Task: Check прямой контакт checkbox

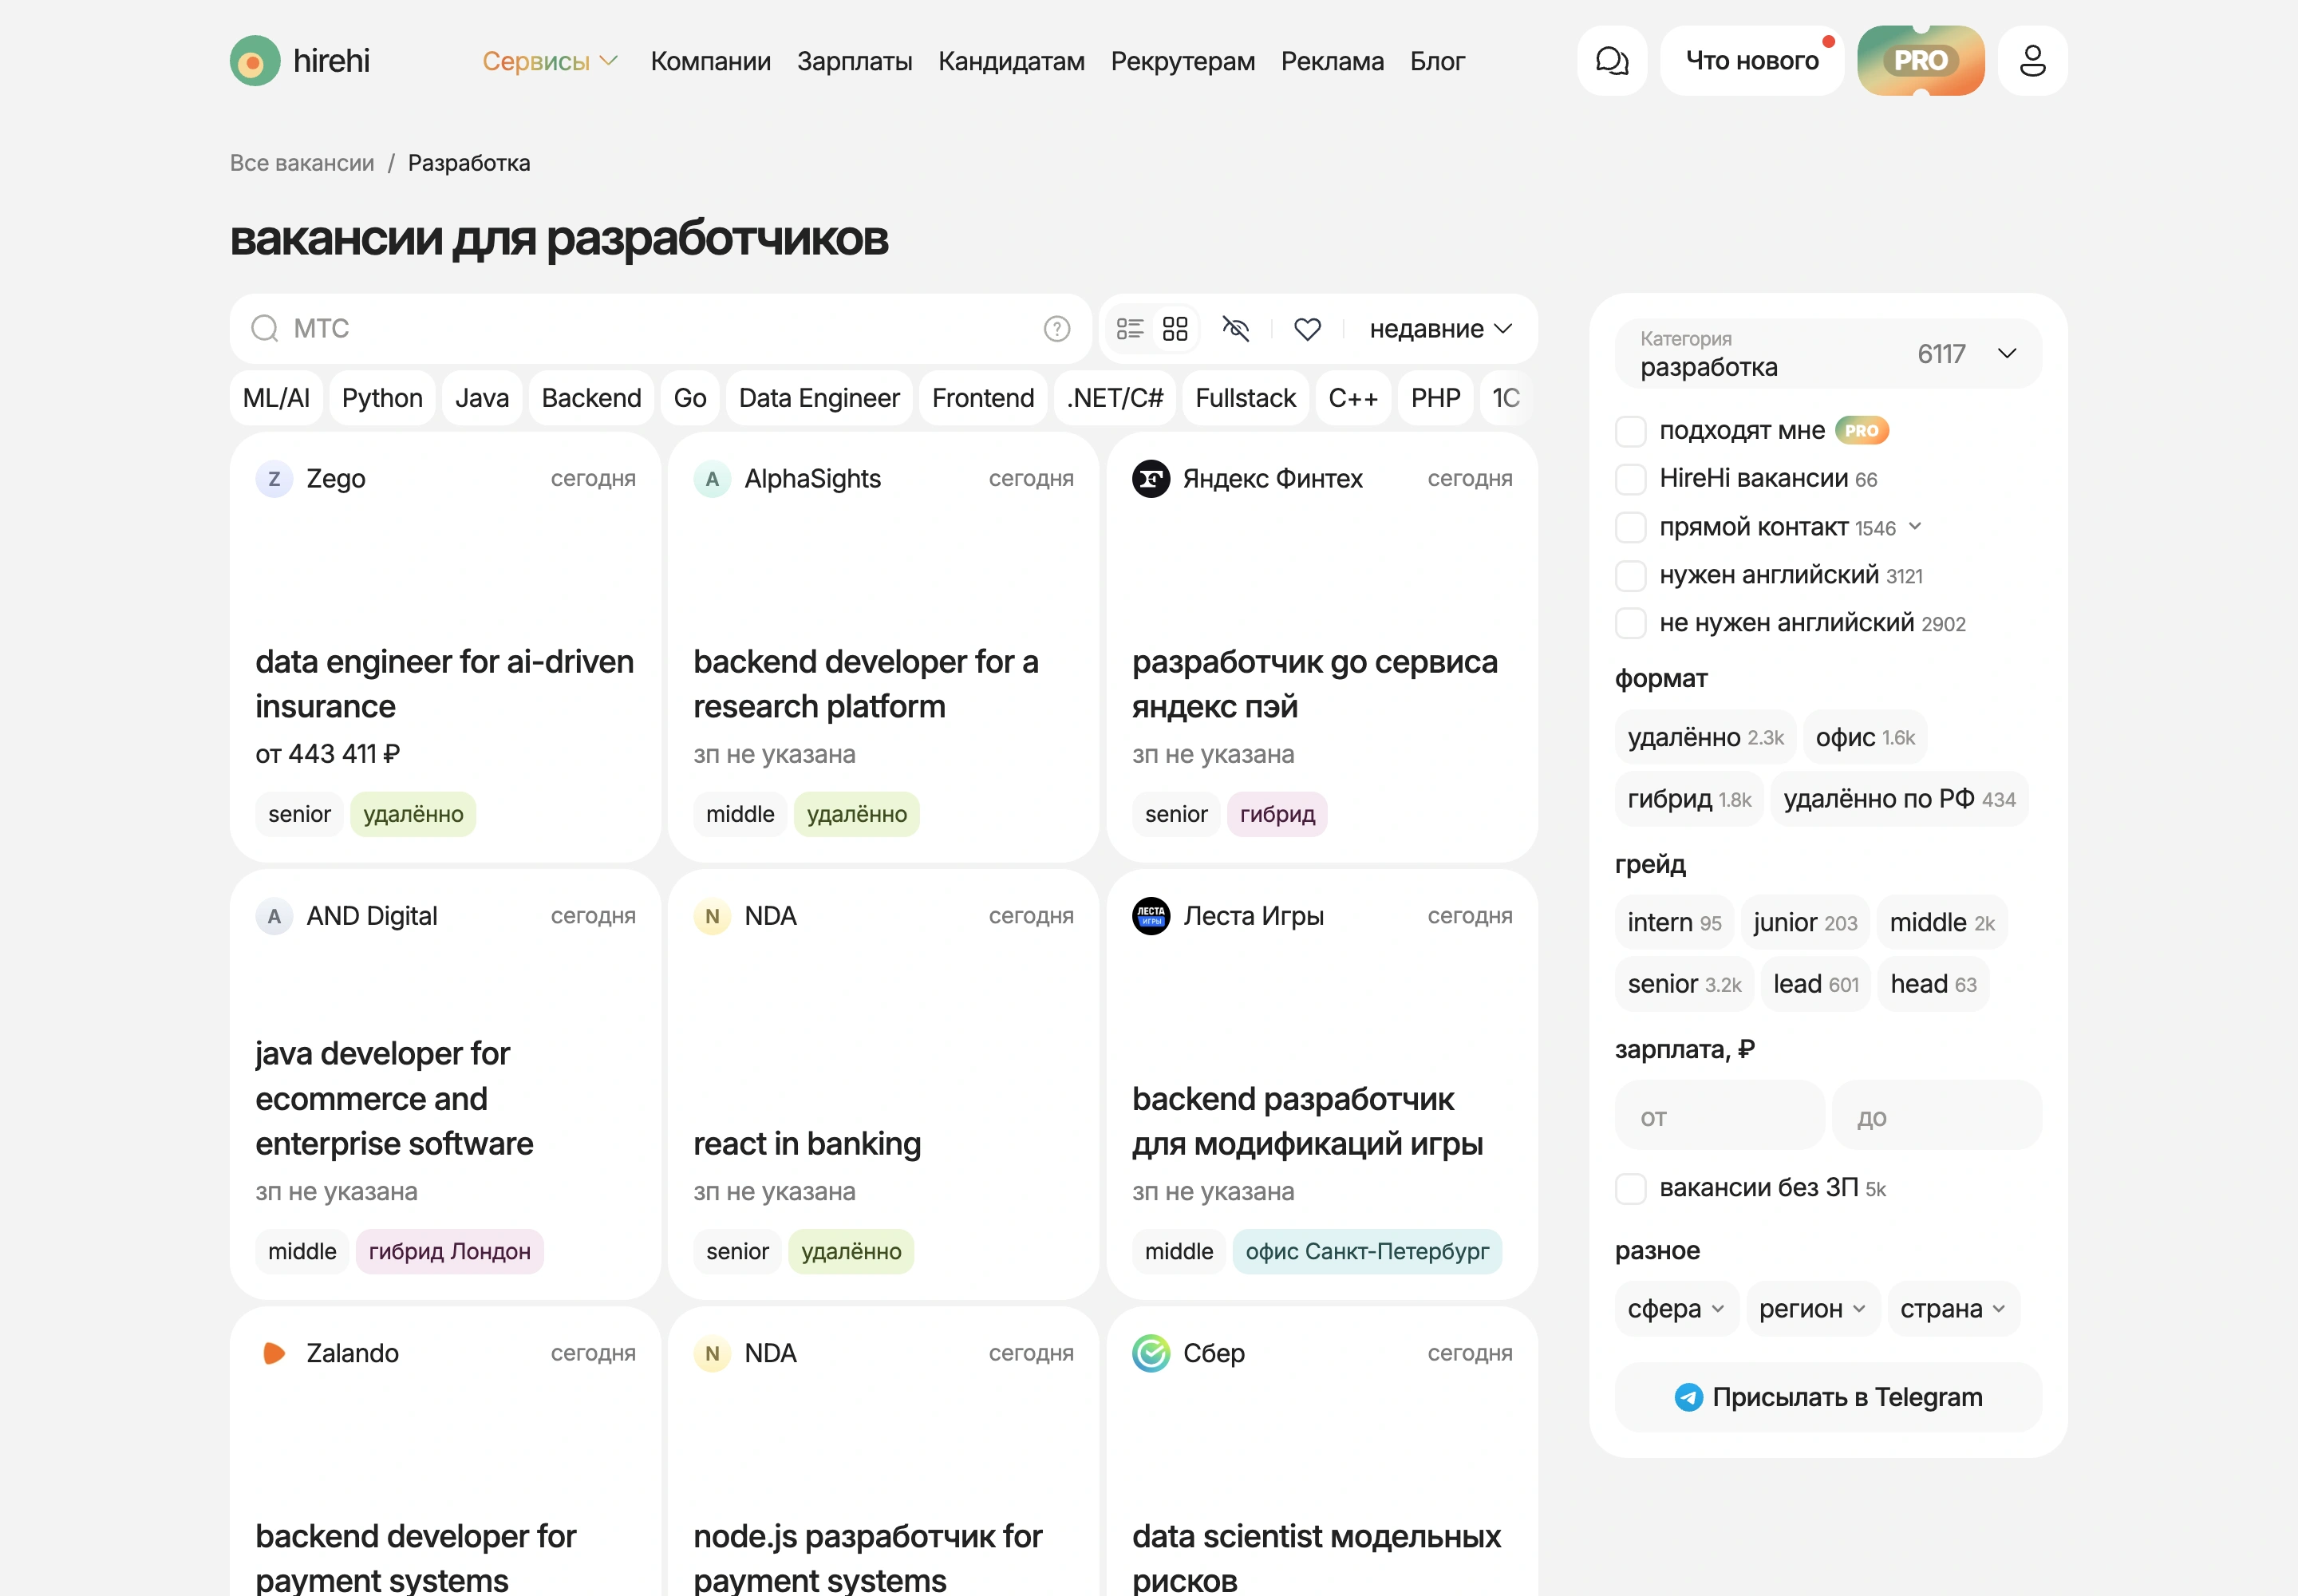Action: [1630, 527]
